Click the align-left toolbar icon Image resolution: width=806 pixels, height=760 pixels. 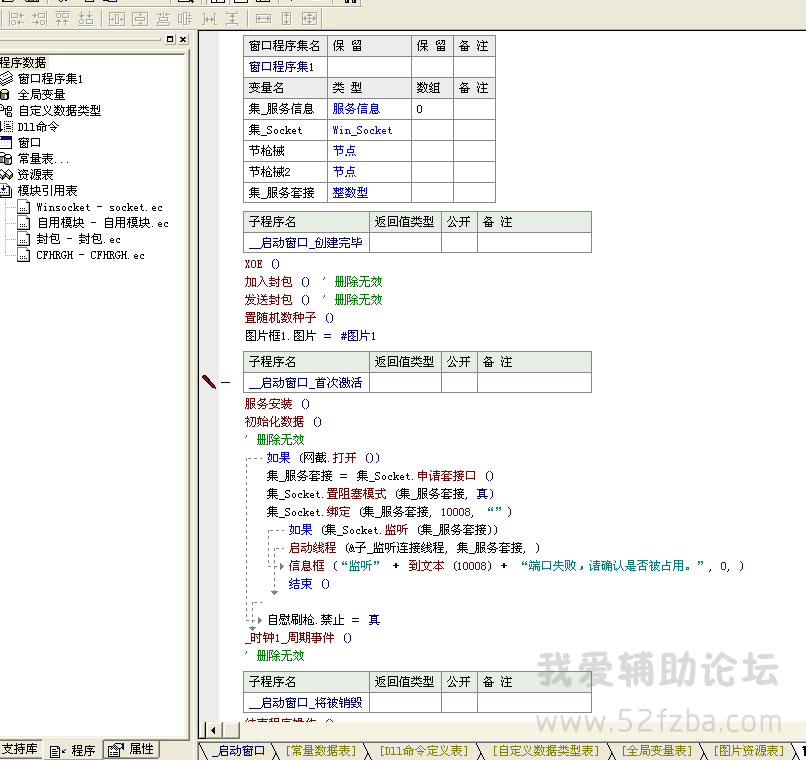[17, 19]
